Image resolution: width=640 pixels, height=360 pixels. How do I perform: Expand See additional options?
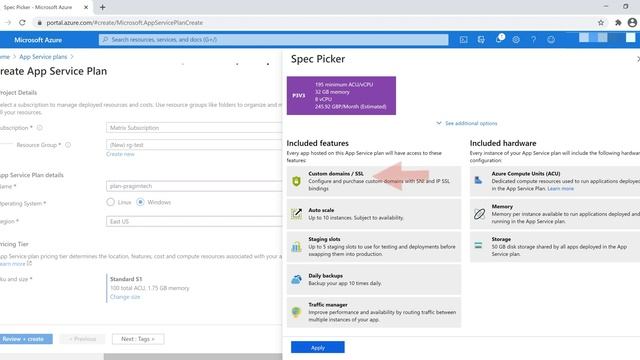pyautogui.click(x=467, y=123)
